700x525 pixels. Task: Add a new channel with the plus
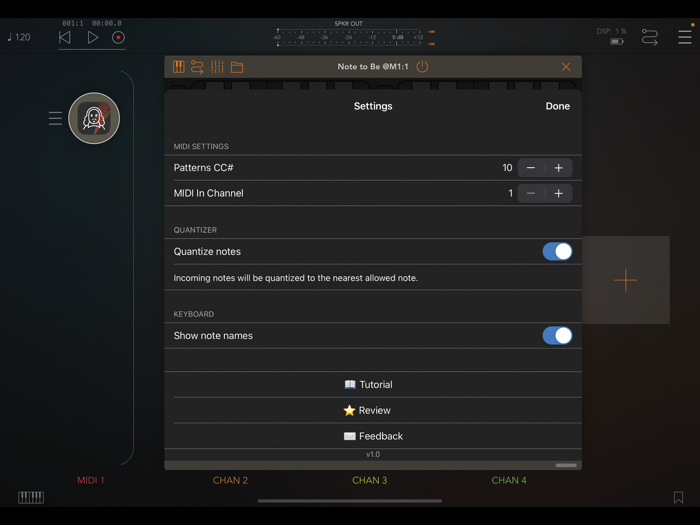pos(626,280)
